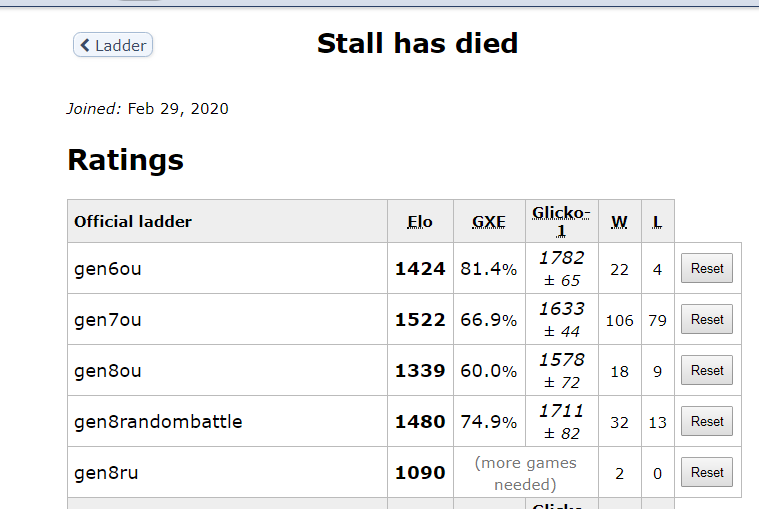759x509 pixels.
Task: Click the W wins column header
Action: (x=620, y=222)
